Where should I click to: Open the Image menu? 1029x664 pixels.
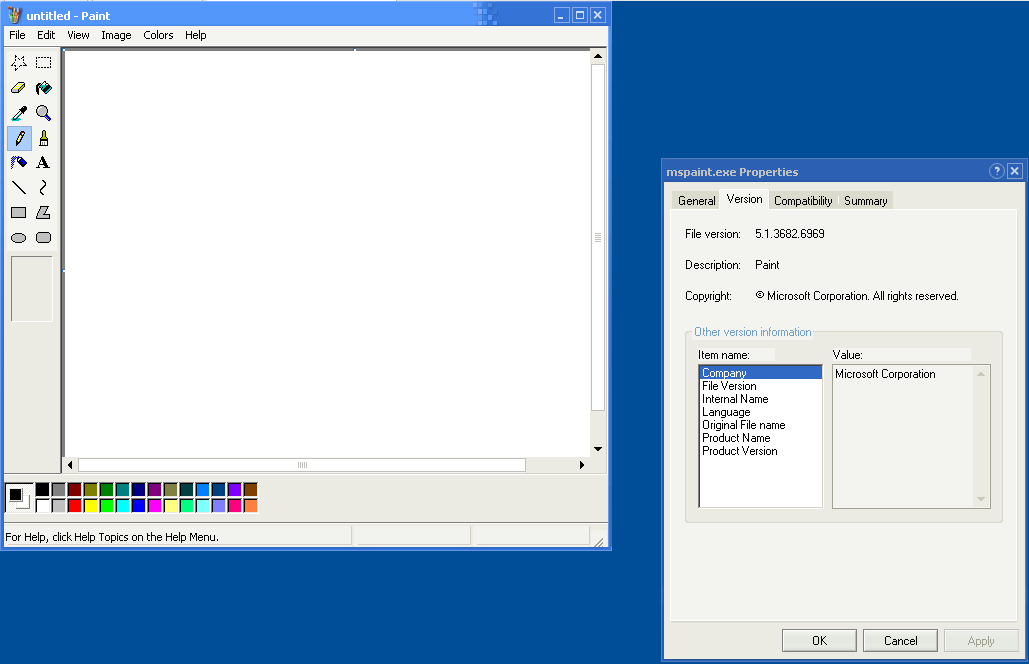(x=116, y=35)
